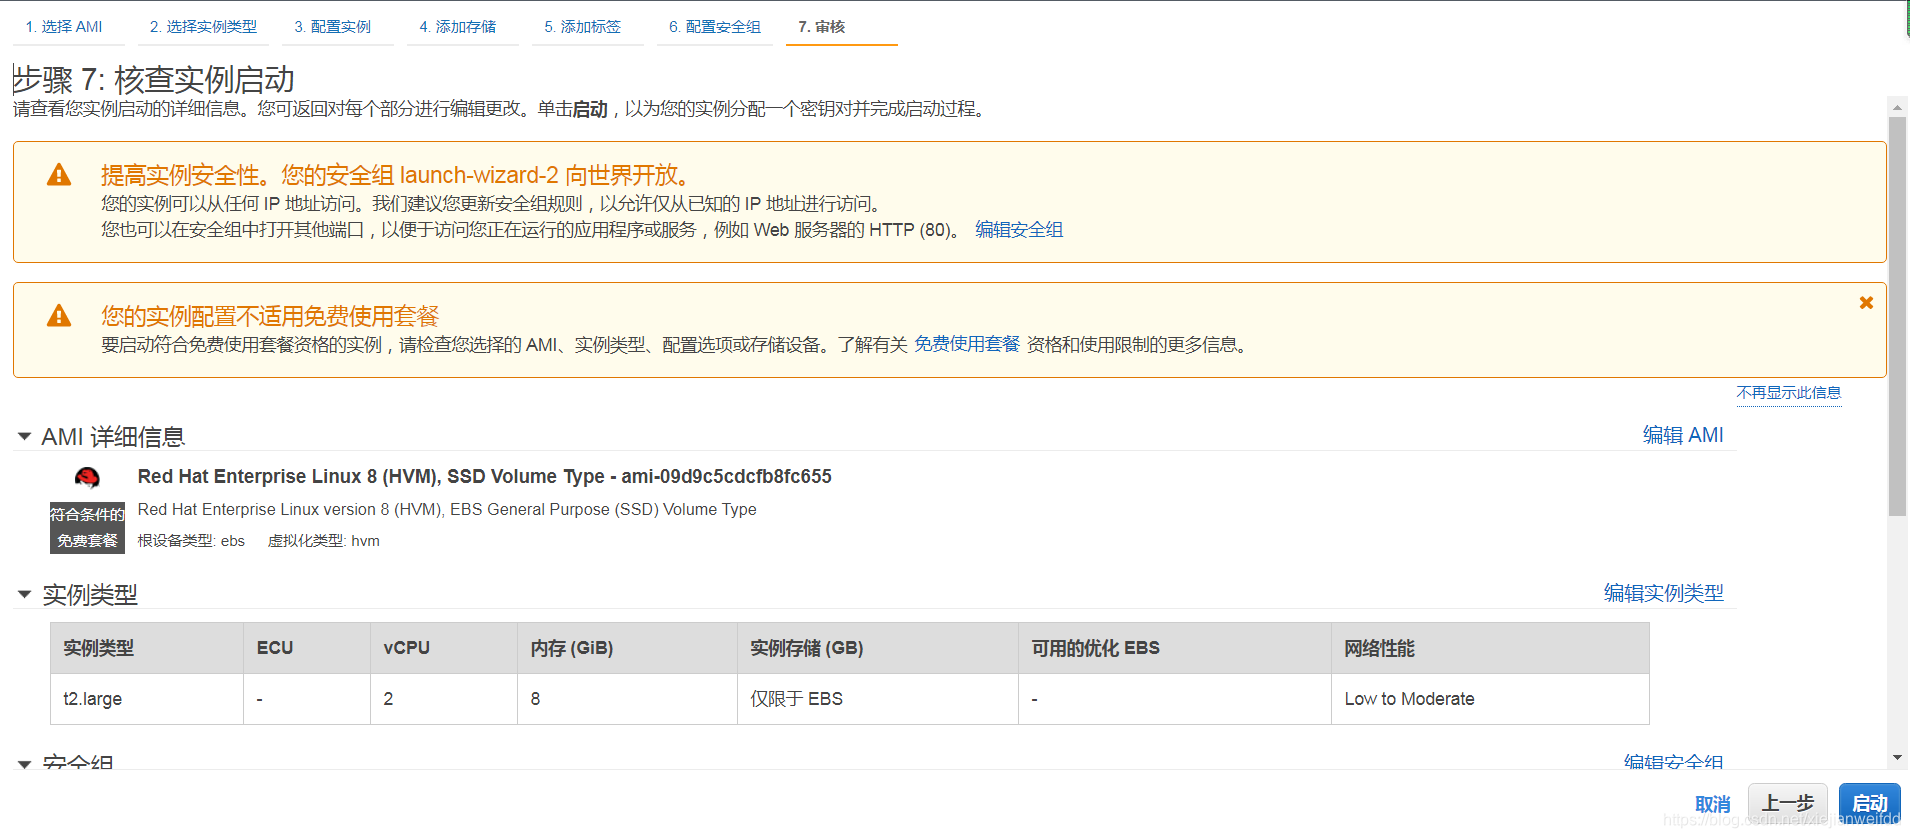Go to step 6 配置安全组 tab

[714, 27]
